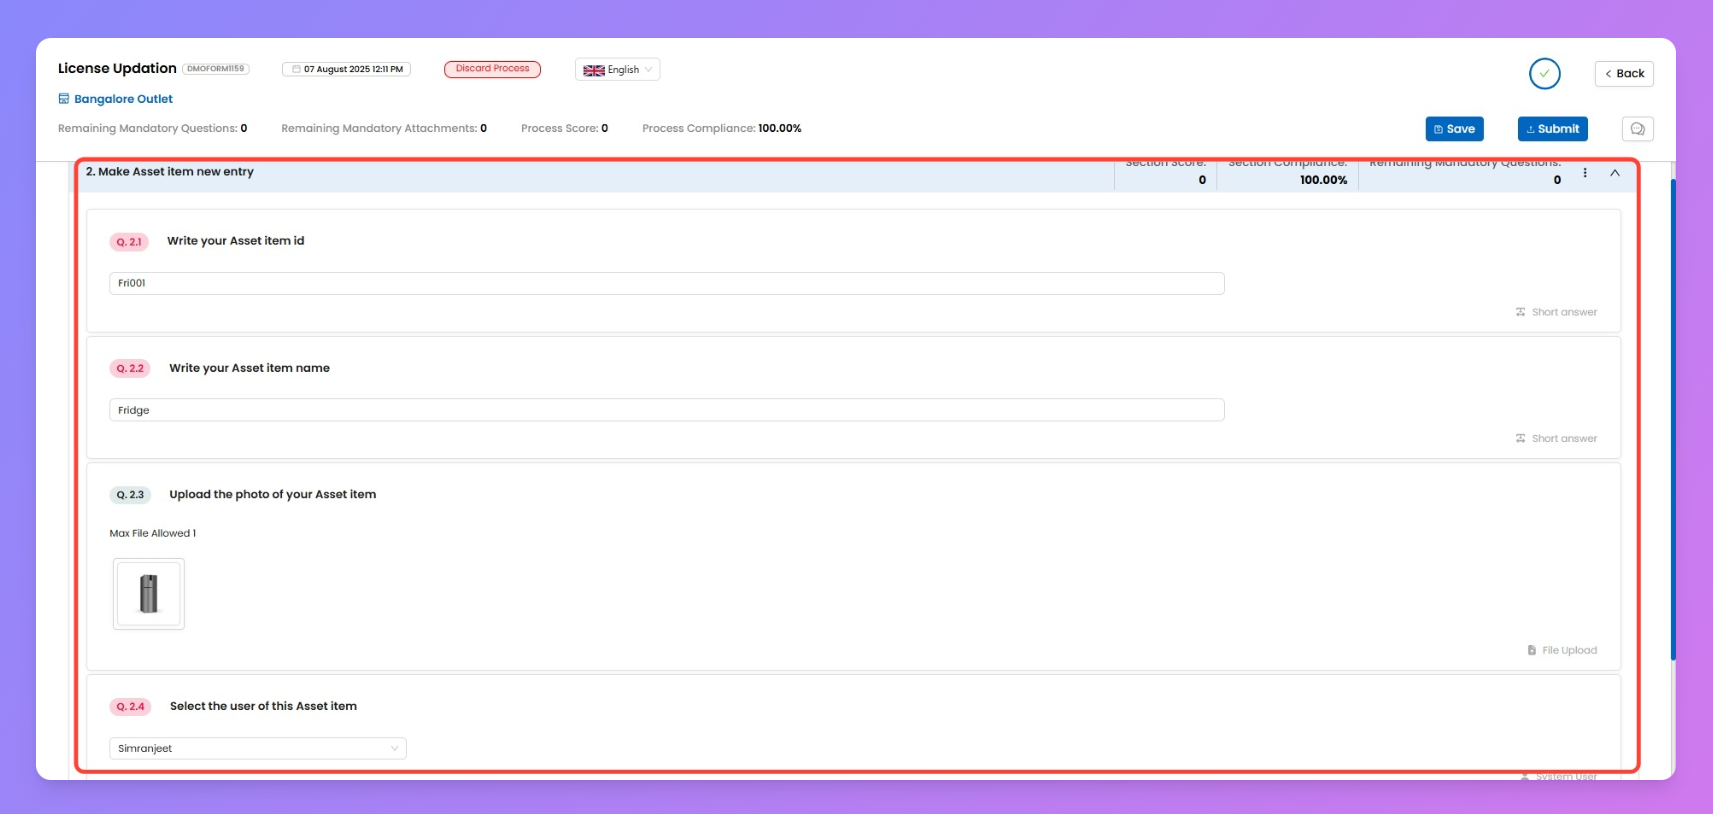Open the Simranjeet user dropdown
The width and height of the screenshot is (1713, 814).
(x=258, y=748)
